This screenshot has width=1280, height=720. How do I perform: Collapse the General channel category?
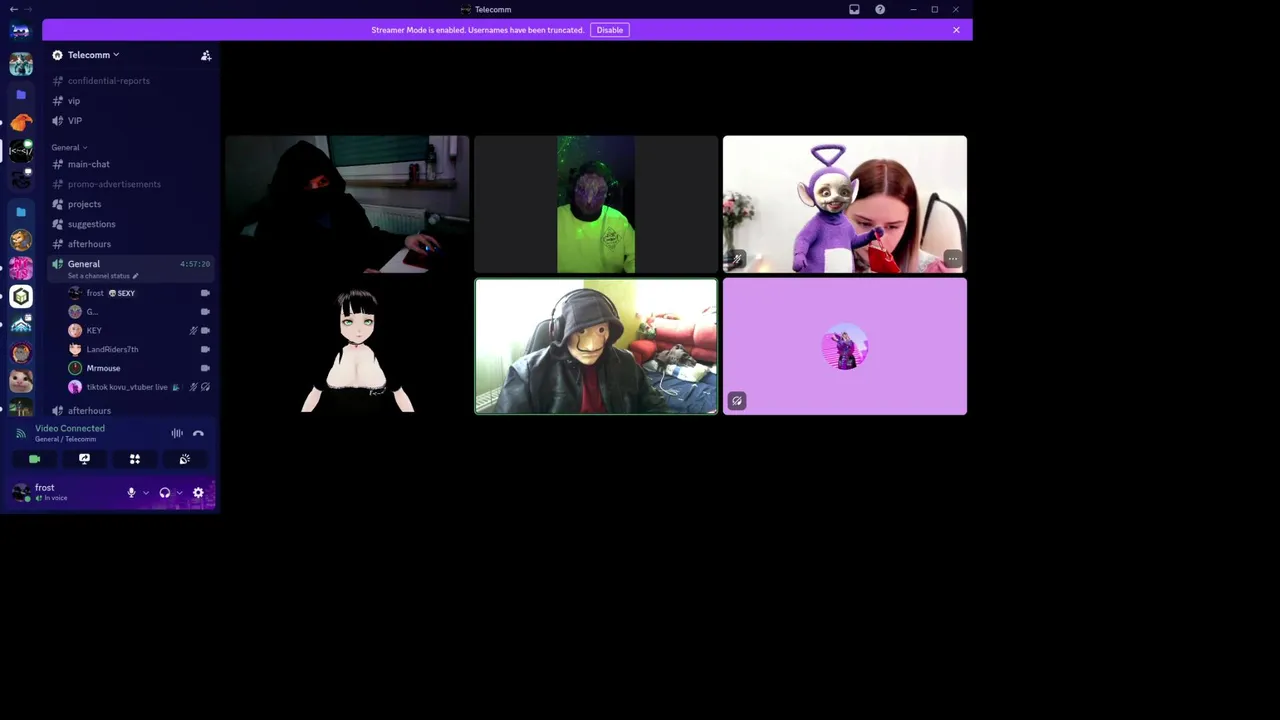click(x=69, y=147)
